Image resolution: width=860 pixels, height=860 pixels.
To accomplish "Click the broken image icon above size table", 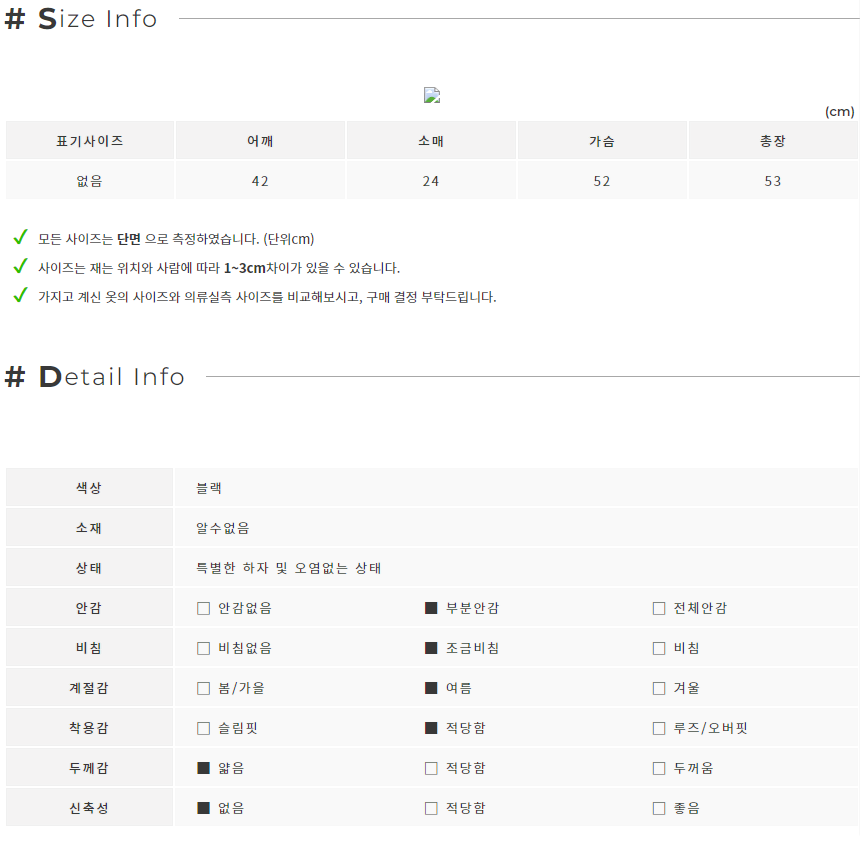I will [432, 95].
